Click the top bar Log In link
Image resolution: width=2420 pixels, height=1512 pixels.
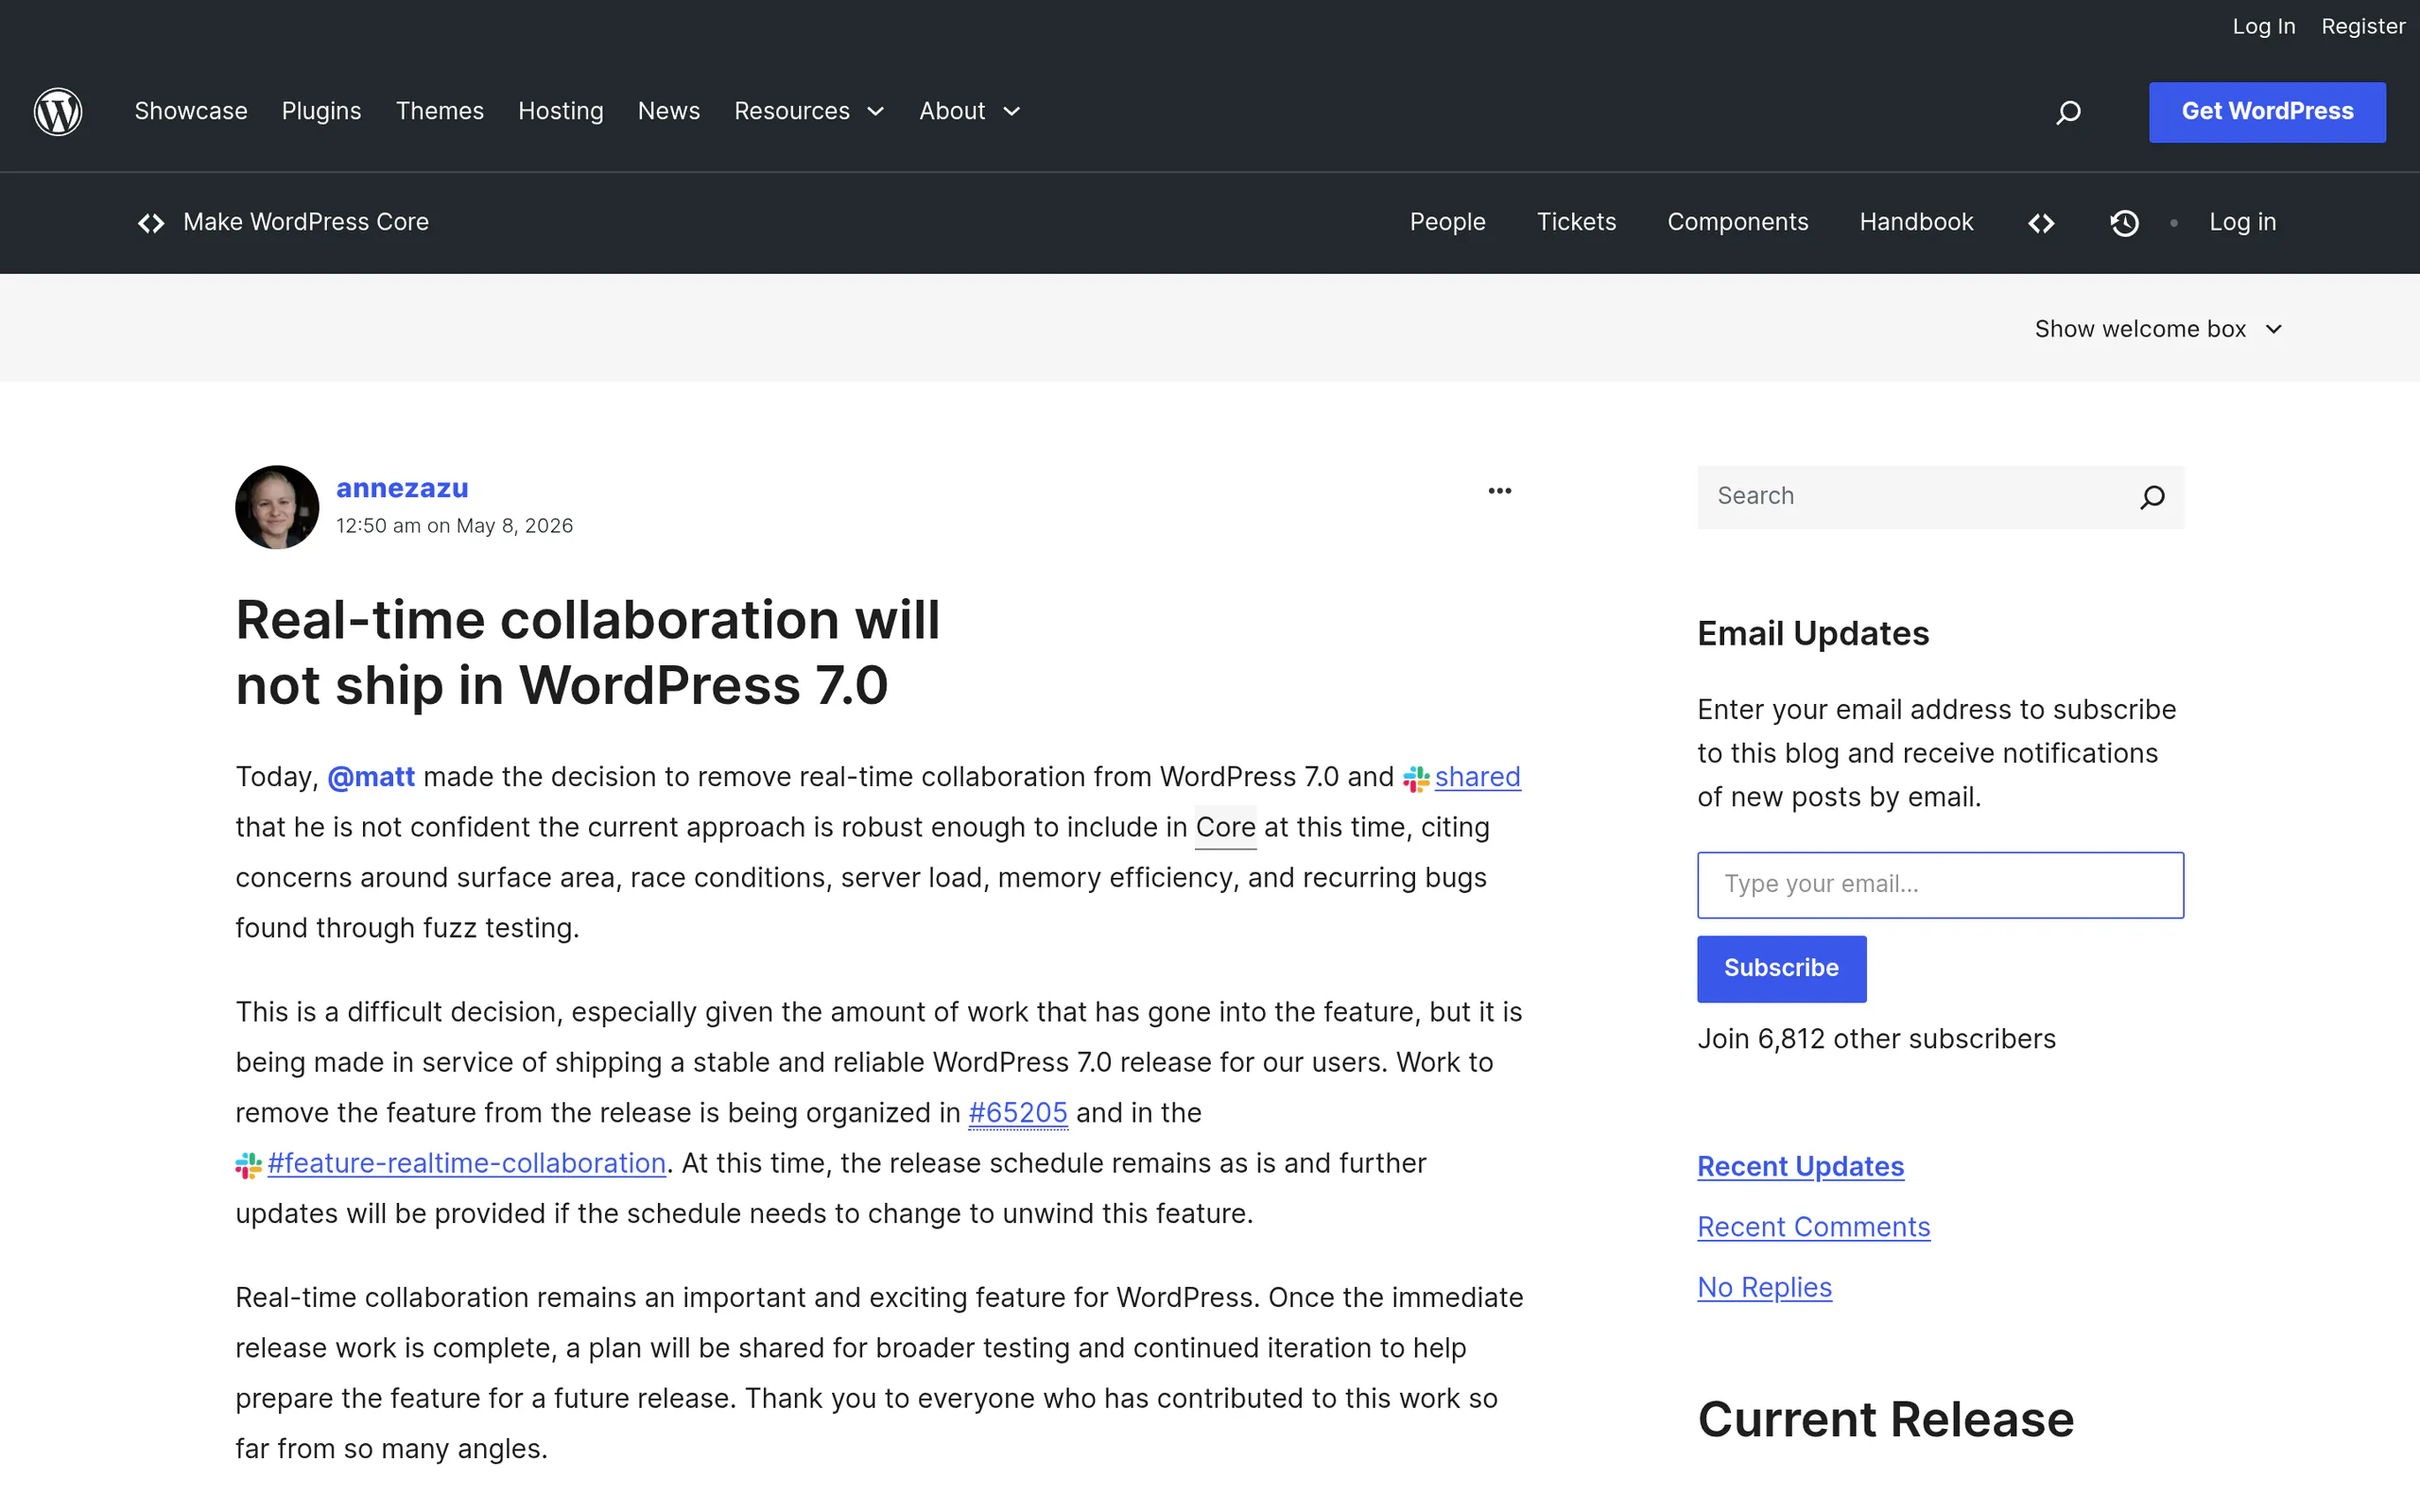[x=2263, y=26]
